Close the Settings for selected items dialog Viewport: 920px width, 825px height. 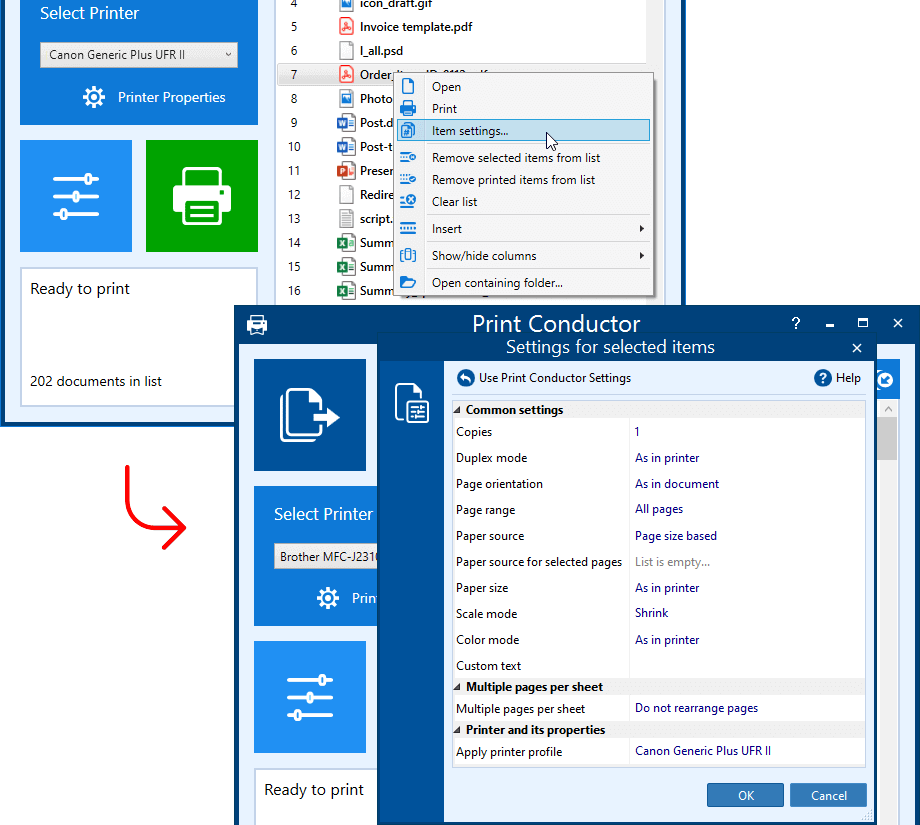coord(857,348)
